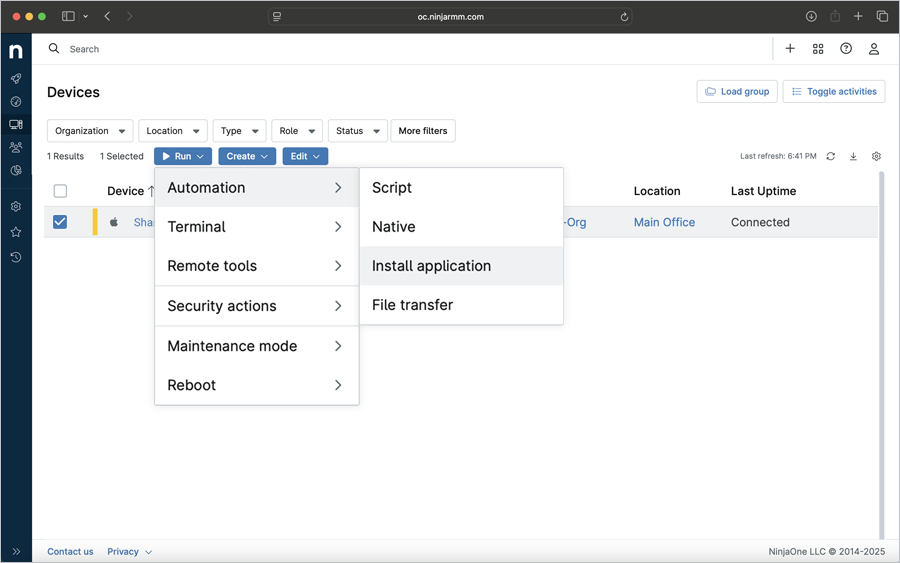The height and width of the screenshot is (563, 900).
Task: Click the Toggle activities button
Action: pyautogui.click(x=833, y=92)
